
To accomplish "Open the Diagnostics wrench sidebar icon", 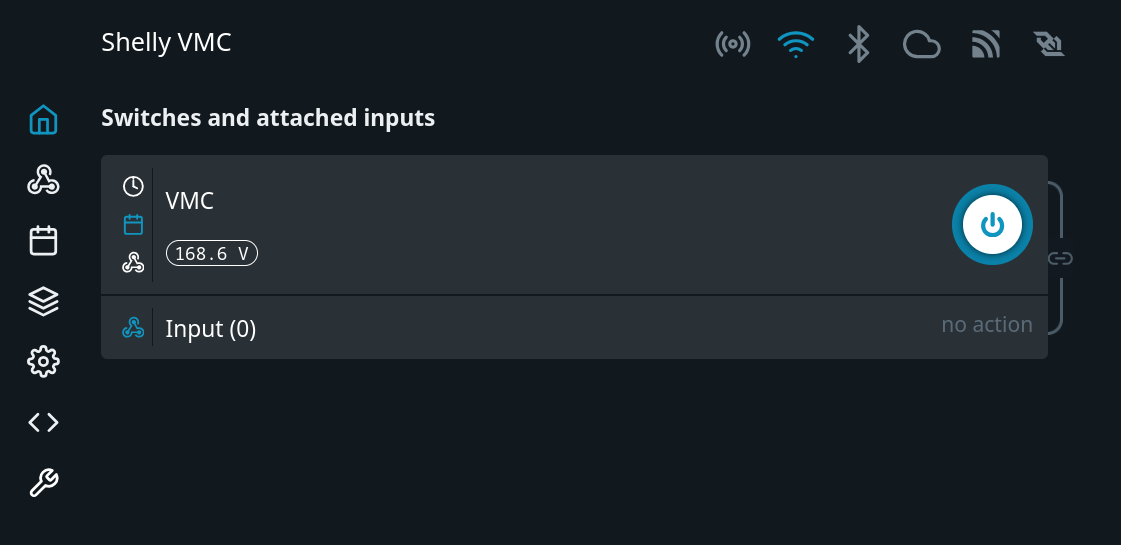I will pyautogui.click(x=43, y=484).
